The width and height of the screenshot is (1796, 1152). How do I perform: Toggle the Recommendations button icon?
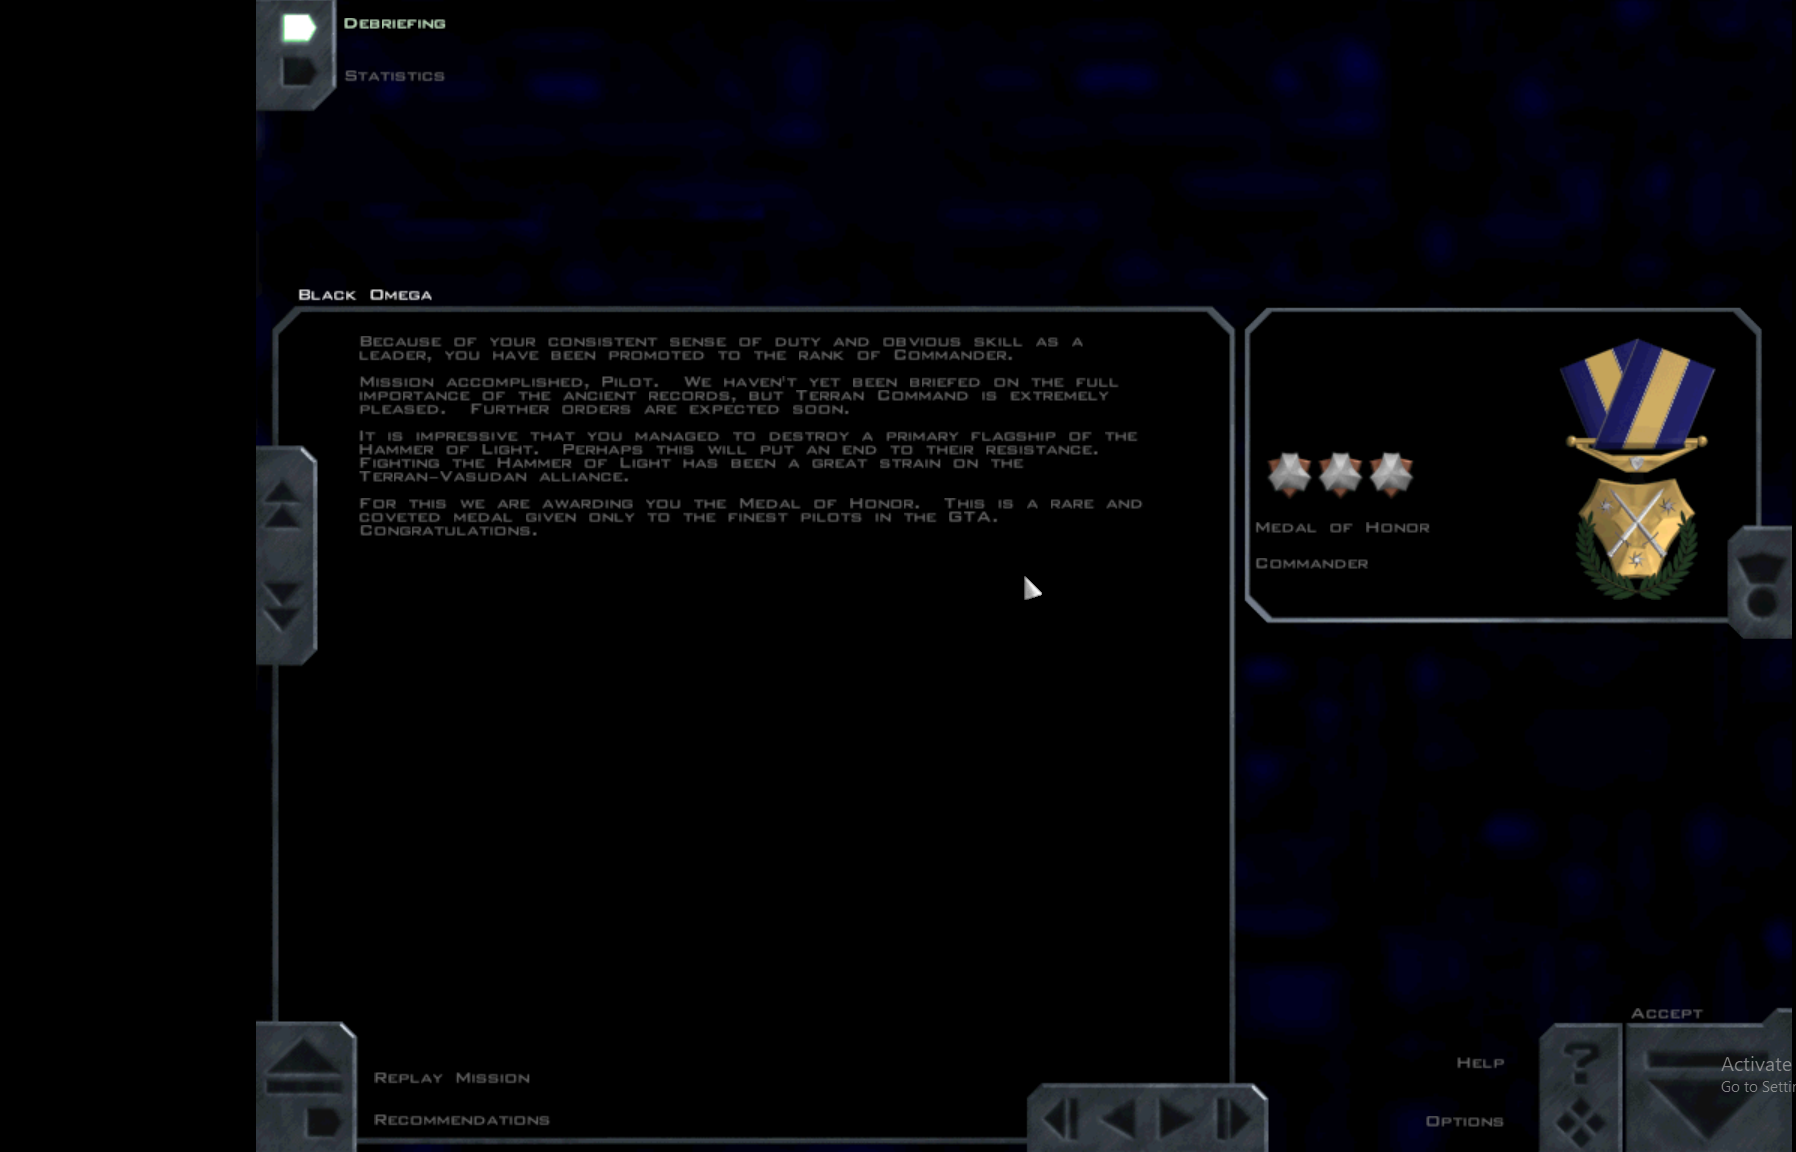(x=322, y=1122)
